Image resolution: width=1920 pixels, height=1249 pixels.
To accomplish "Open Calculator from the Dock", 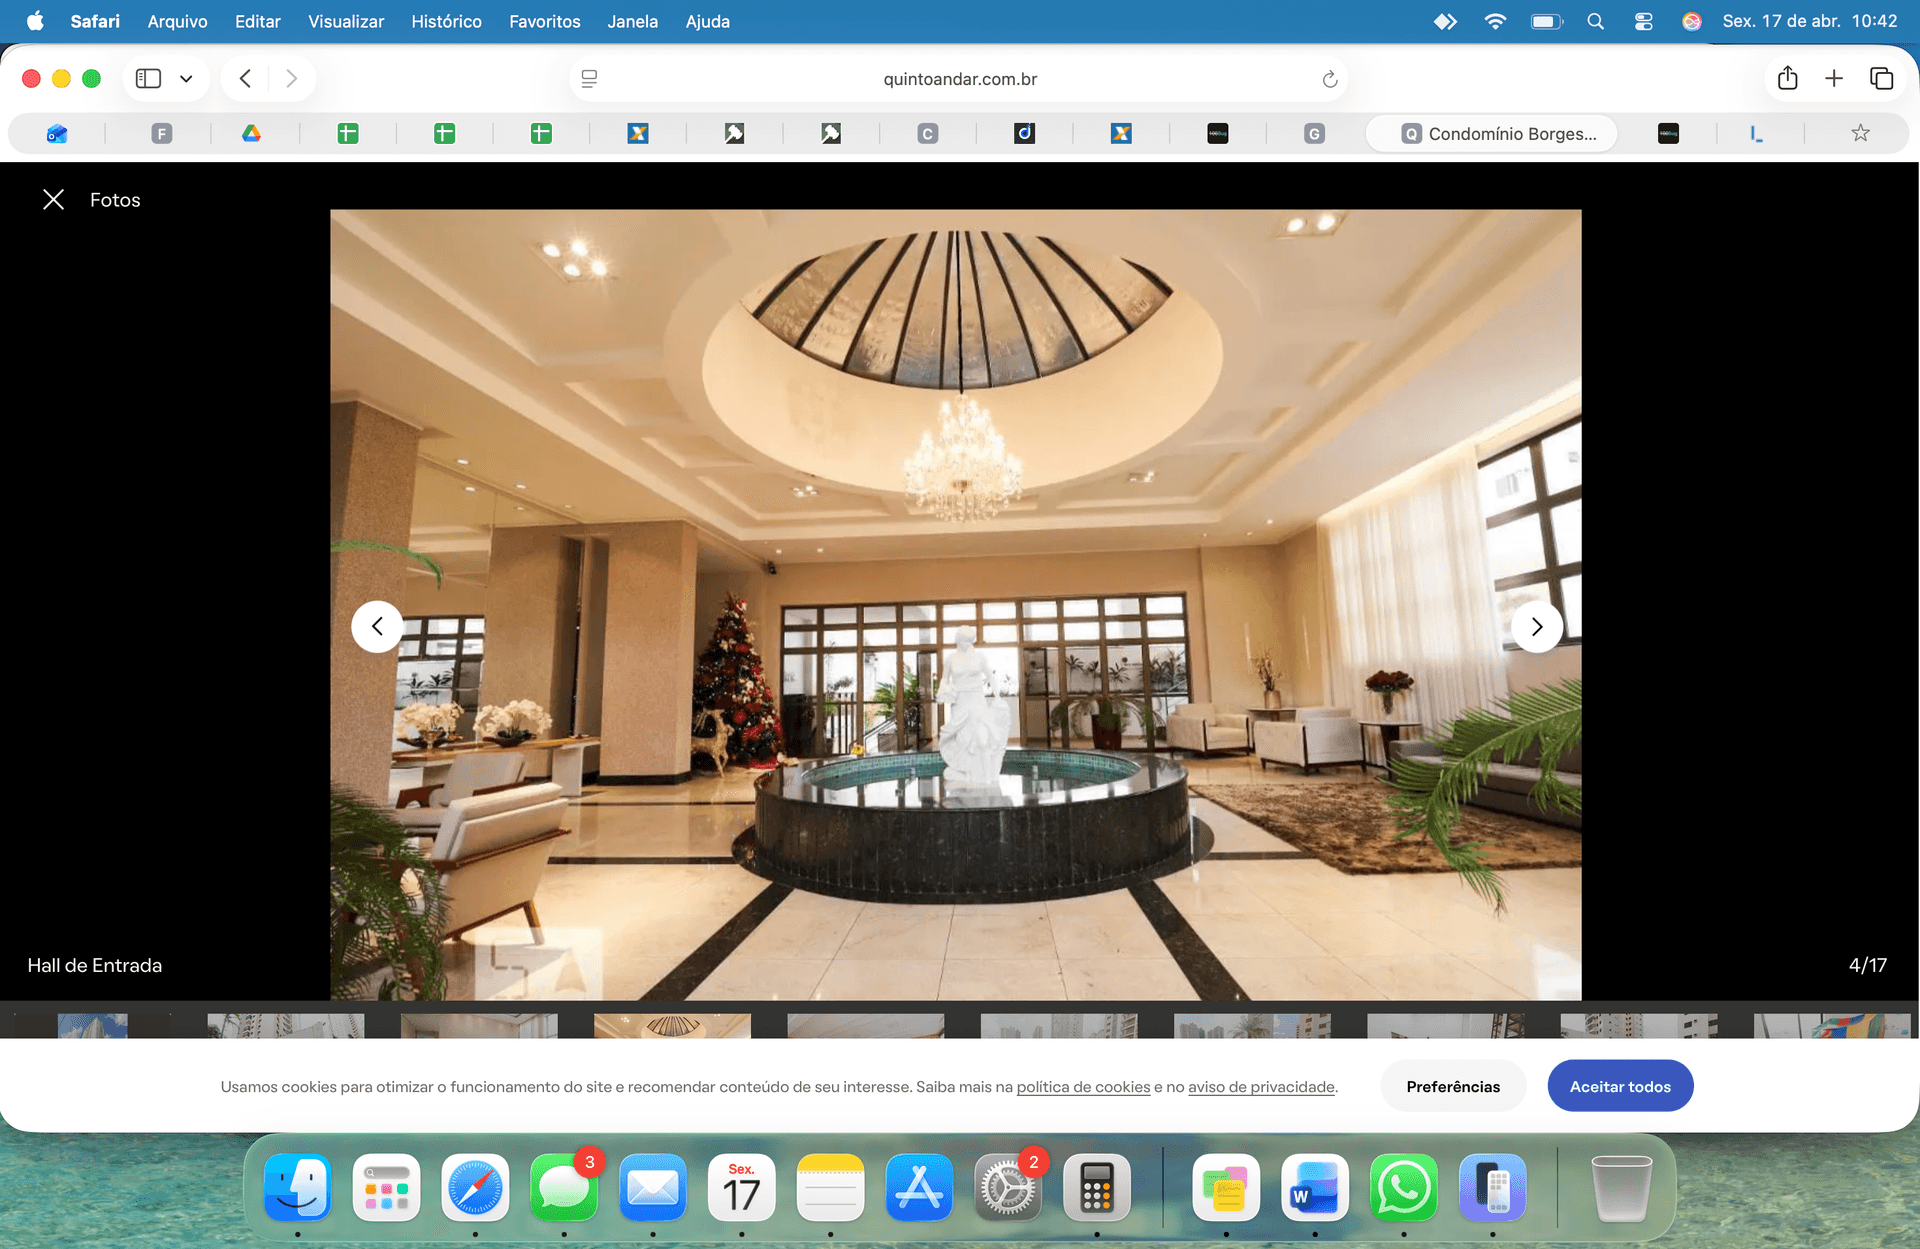I will coord(1097,1188).
